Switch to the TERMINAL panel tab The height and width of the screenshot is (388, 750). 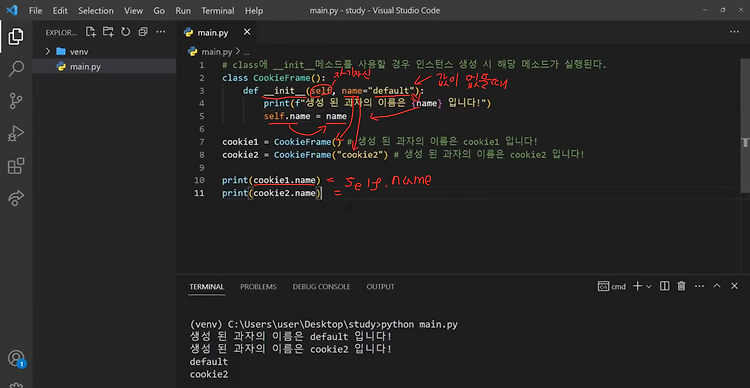tap(207, 287)
